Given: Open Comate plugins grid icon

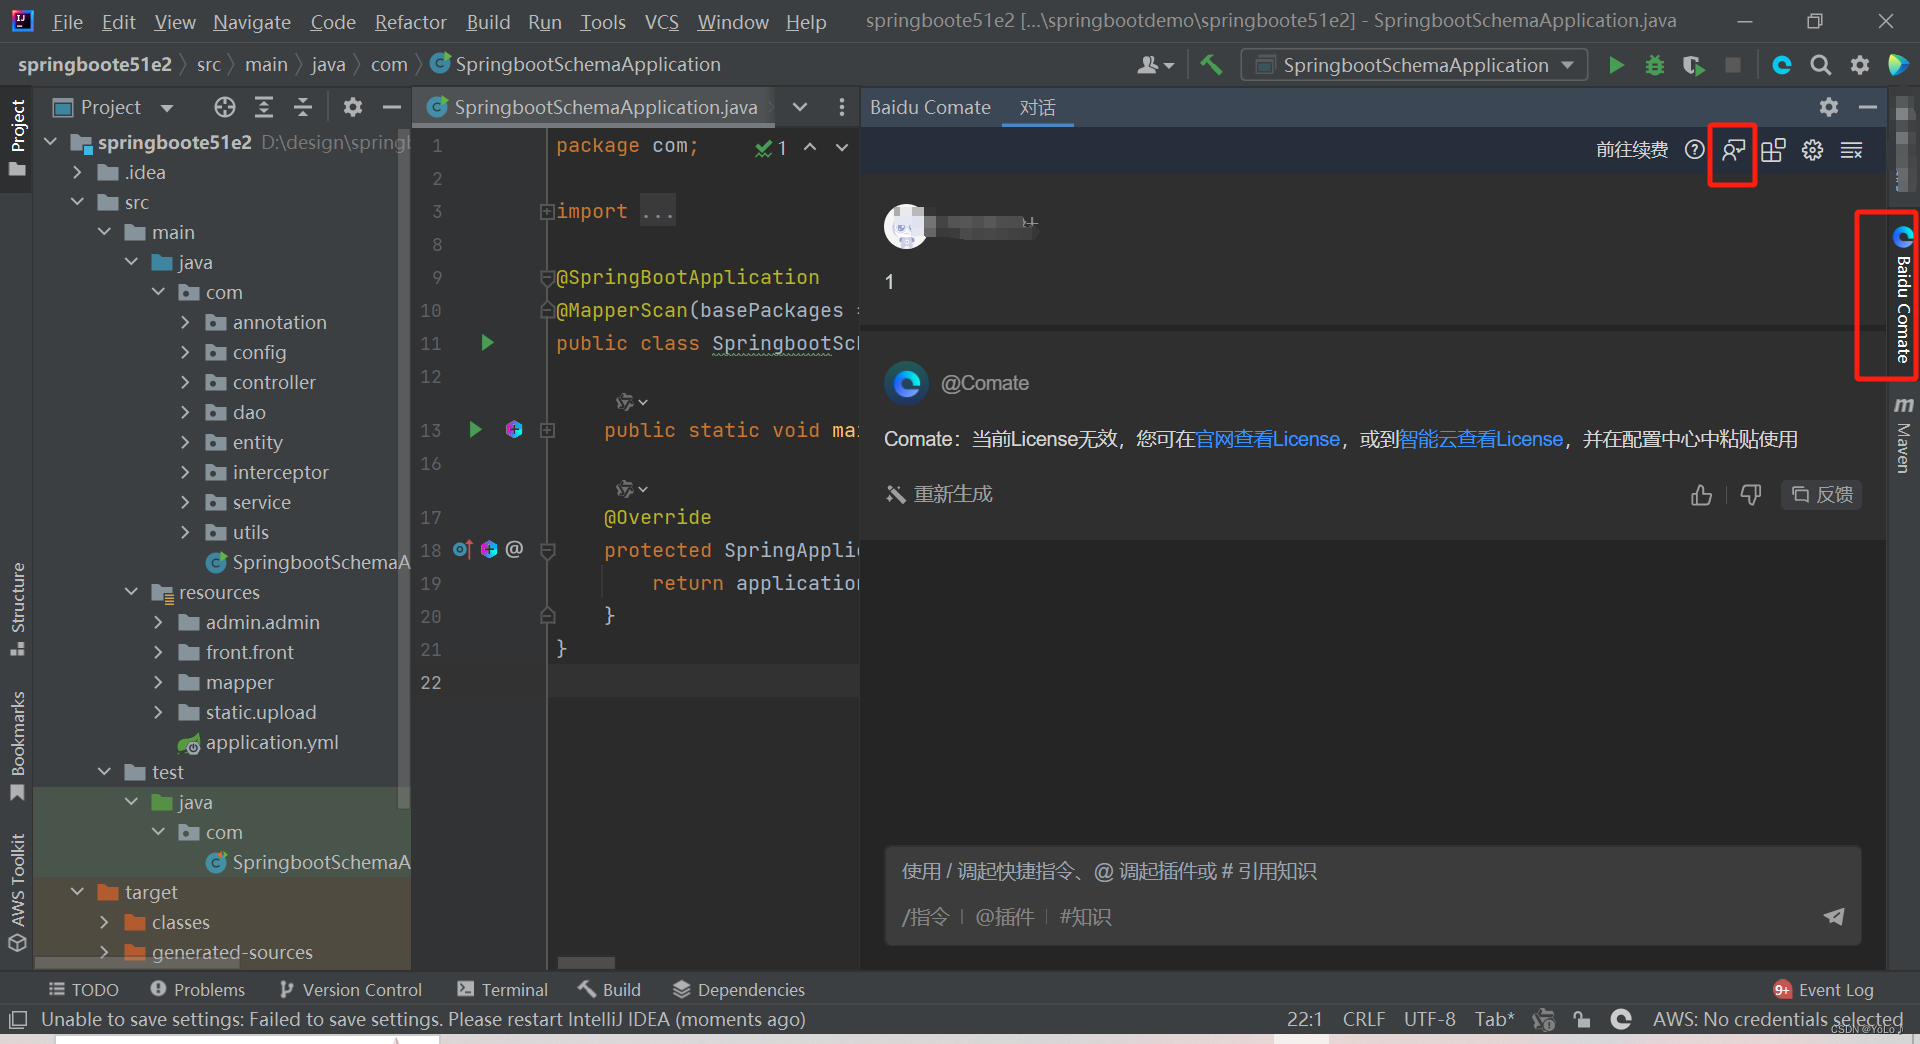Looking at the screenshot, I should coord(1773,150).
